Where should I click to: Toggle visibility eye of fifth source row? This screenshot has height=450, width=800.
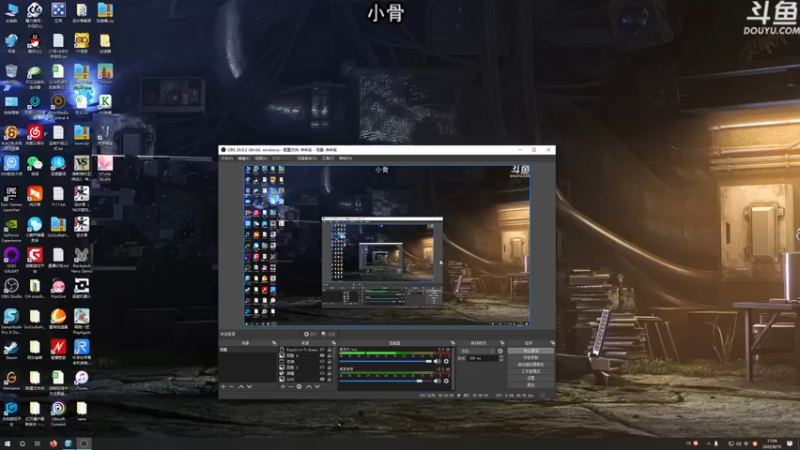coord(322,373)
